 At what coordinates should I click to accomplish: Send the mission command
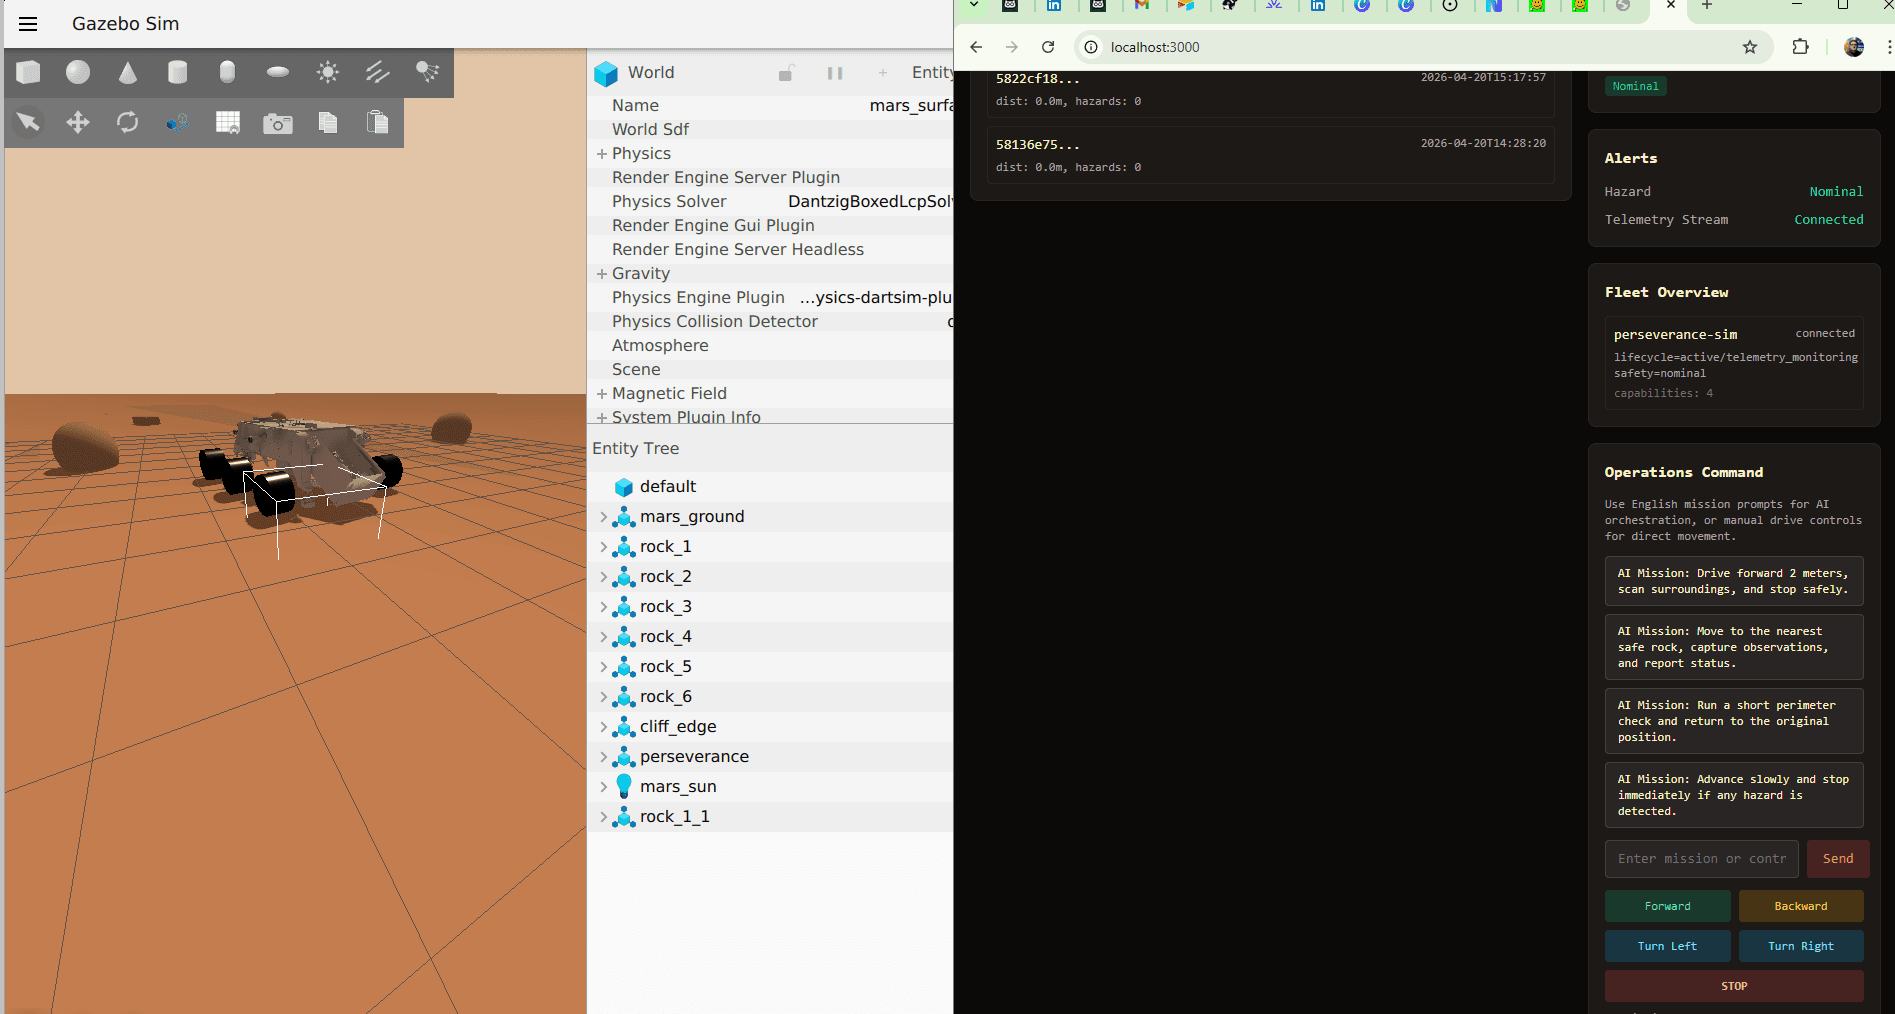click(1838, 859)
